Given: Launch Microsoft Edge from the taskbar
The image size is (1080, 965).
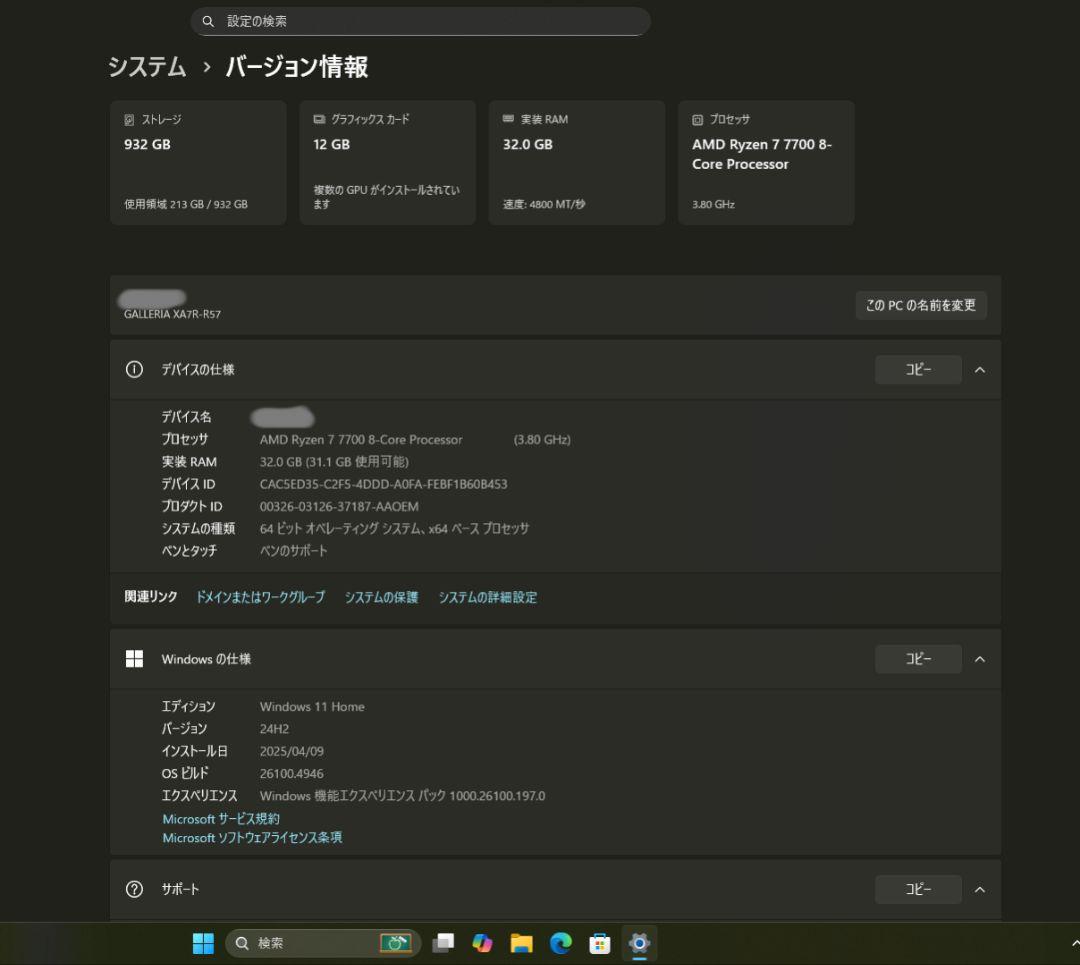Looking at the screenshot, I should coord(560,943).
